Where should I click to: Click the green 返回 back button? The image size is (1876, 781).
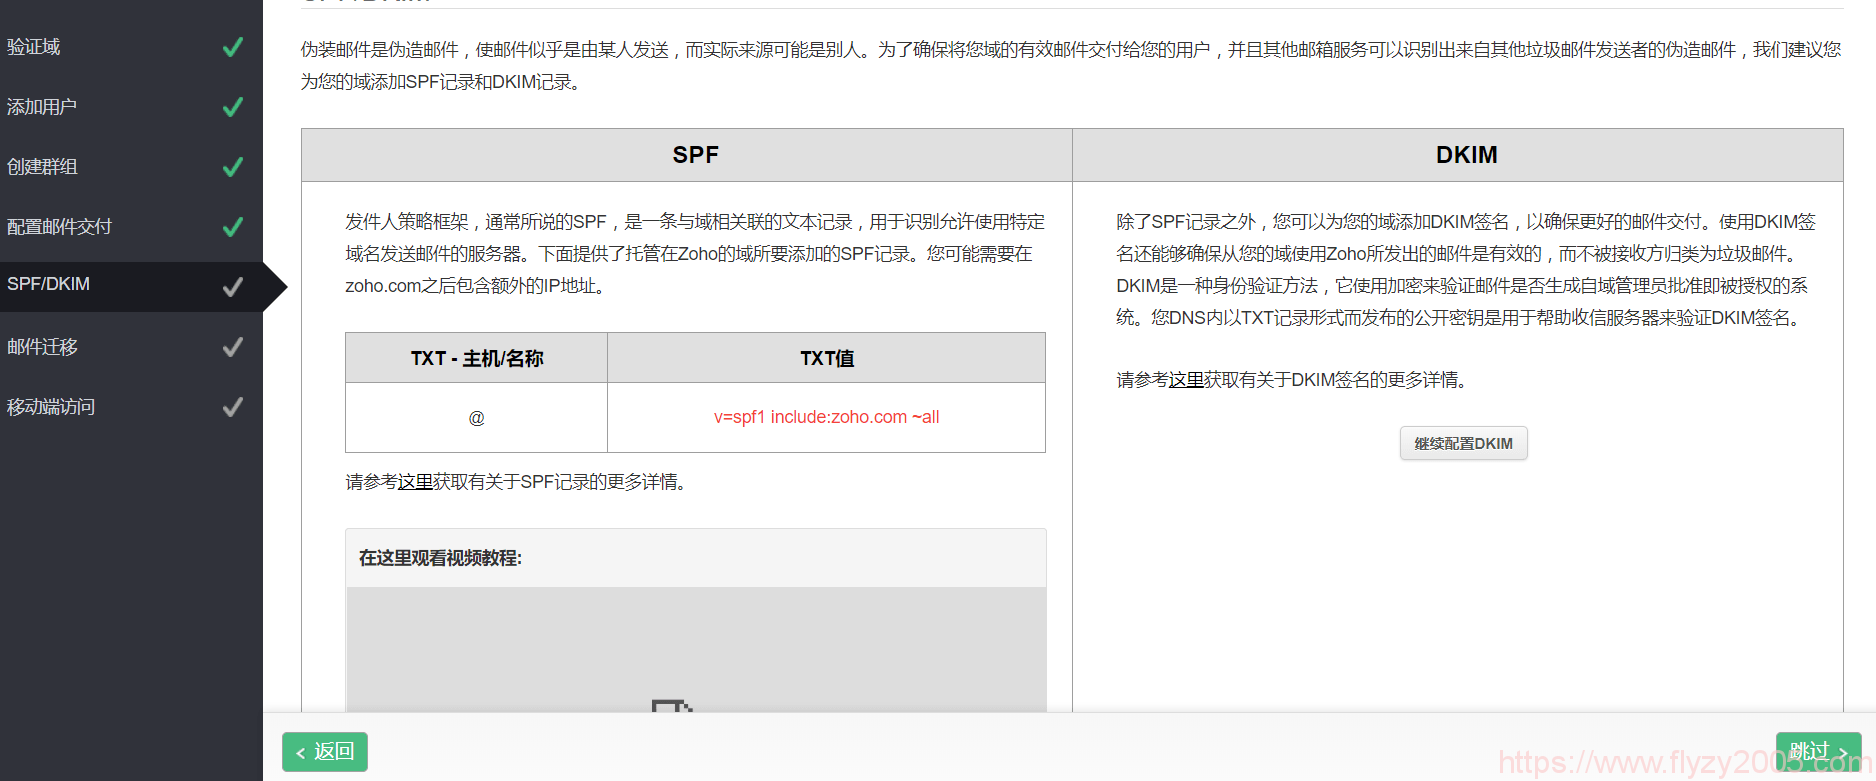click(x=325, y=752)
